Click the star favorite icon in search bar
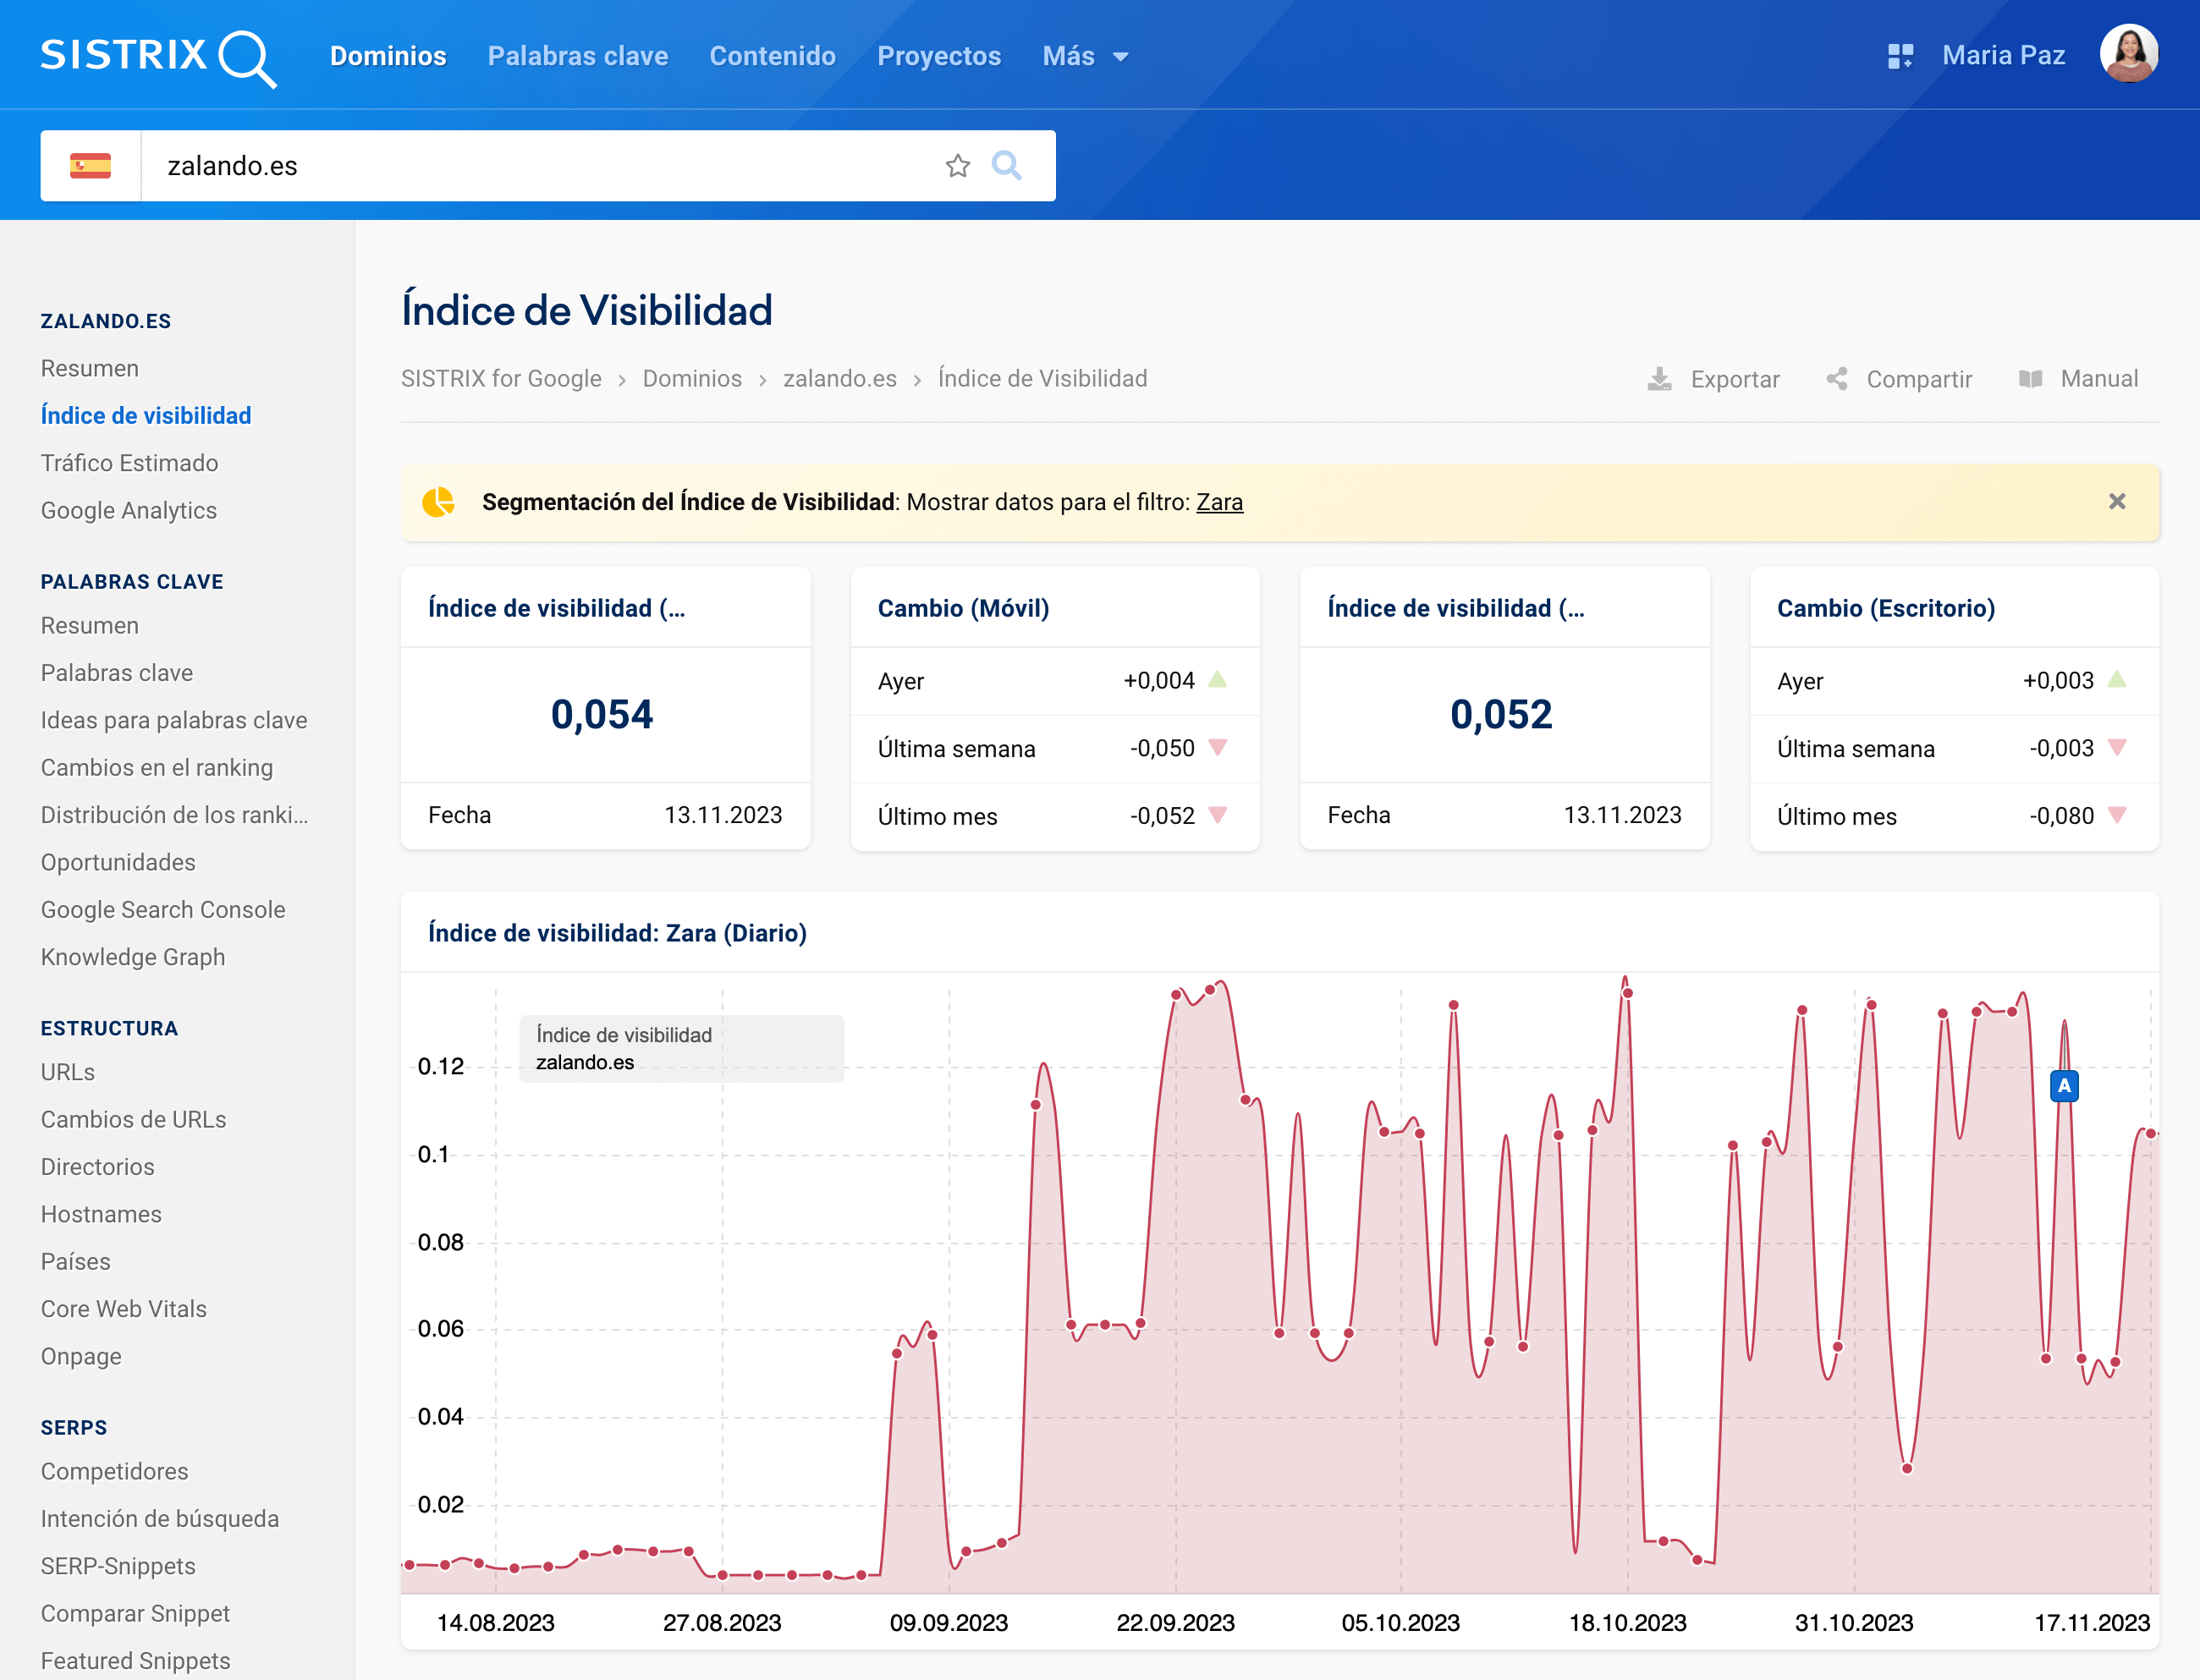This screenshot has height=1680, width=2200. click(x=957, y=166)
